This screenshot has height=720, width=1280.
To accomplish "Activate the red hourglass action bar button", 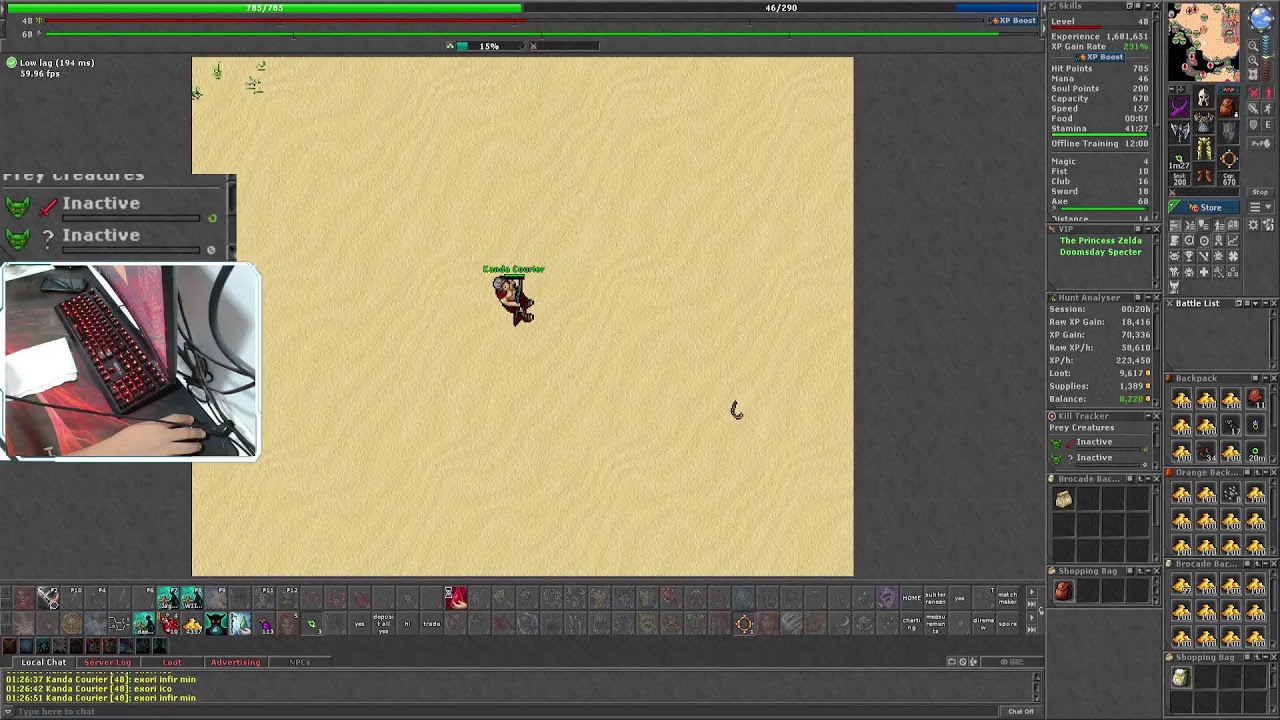I will pos(456,598).
